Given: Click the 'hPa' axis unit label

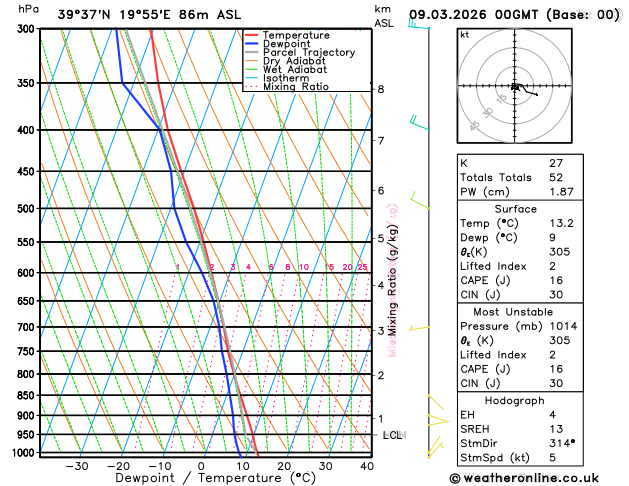Looking at the screenshot, I should coord(28,10).
